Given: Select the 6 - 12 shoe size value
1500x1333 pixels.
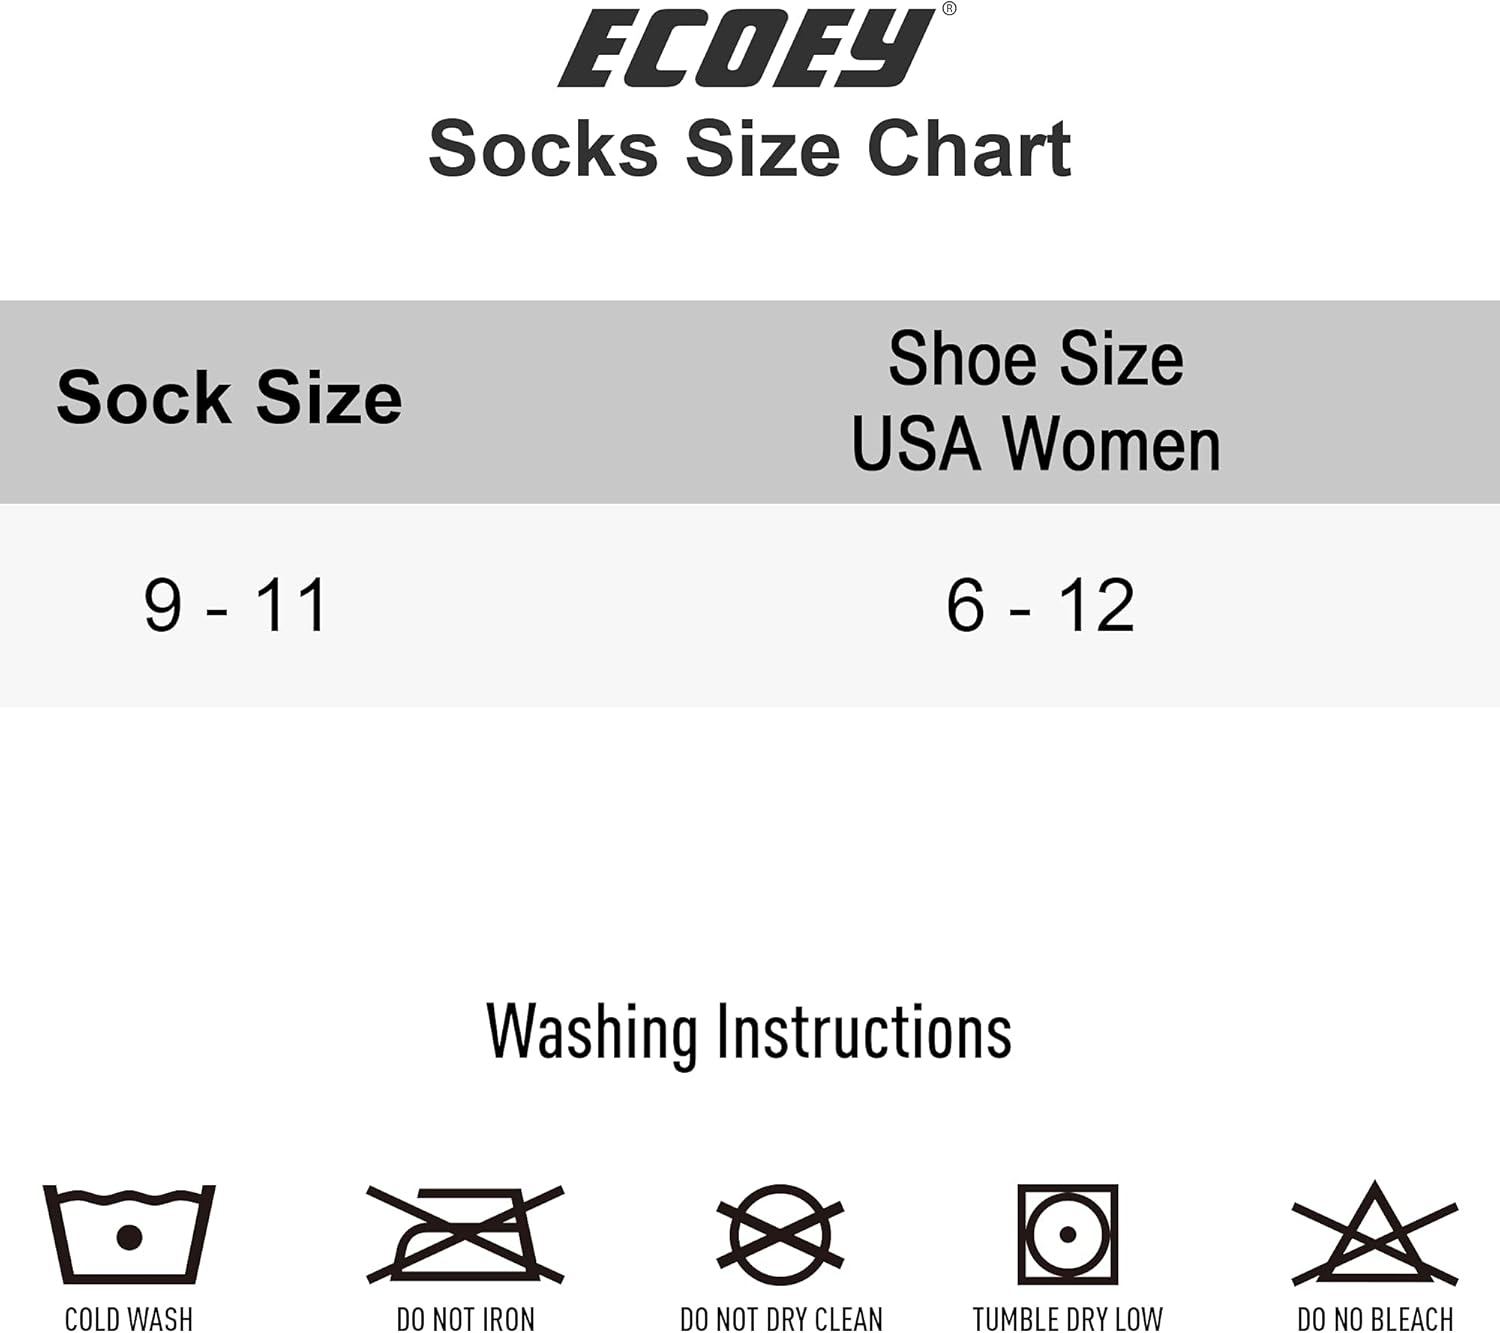Looking at the screenshot, I should [1040, 606].
